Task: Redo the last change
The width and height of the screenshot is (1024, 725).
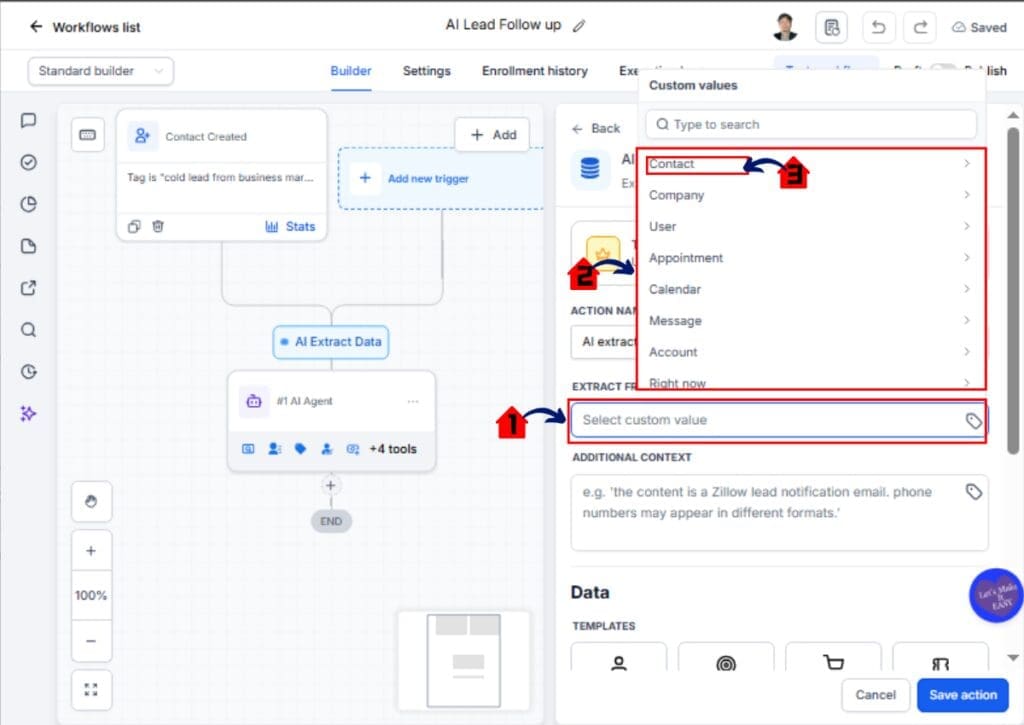Action: click(x=920, y=27)
